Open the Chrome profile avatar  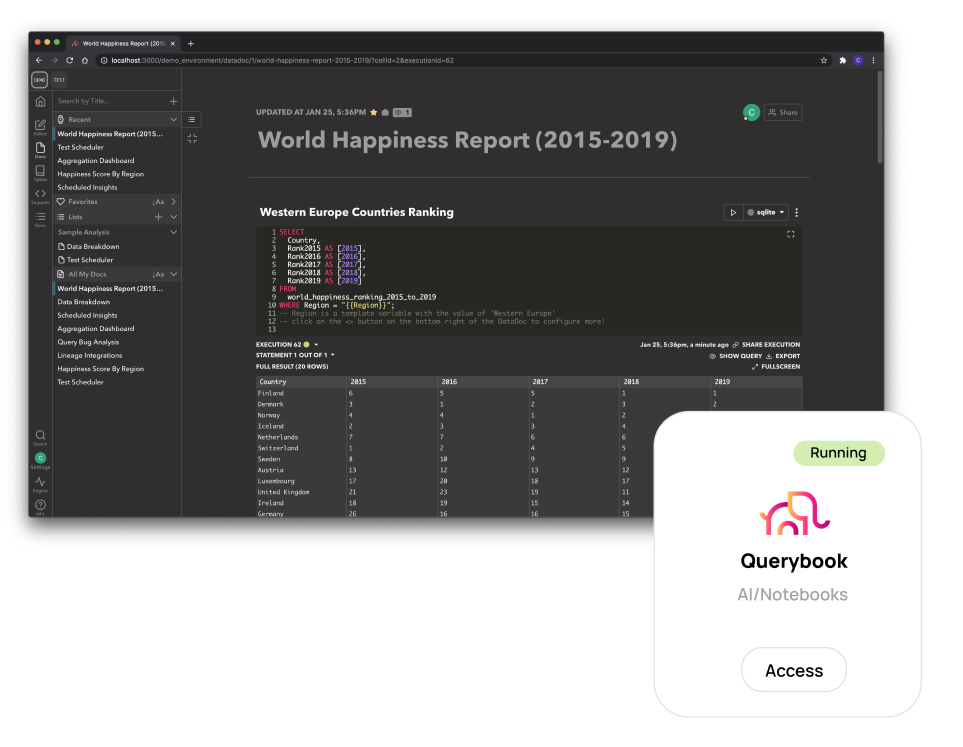(858, 60)
